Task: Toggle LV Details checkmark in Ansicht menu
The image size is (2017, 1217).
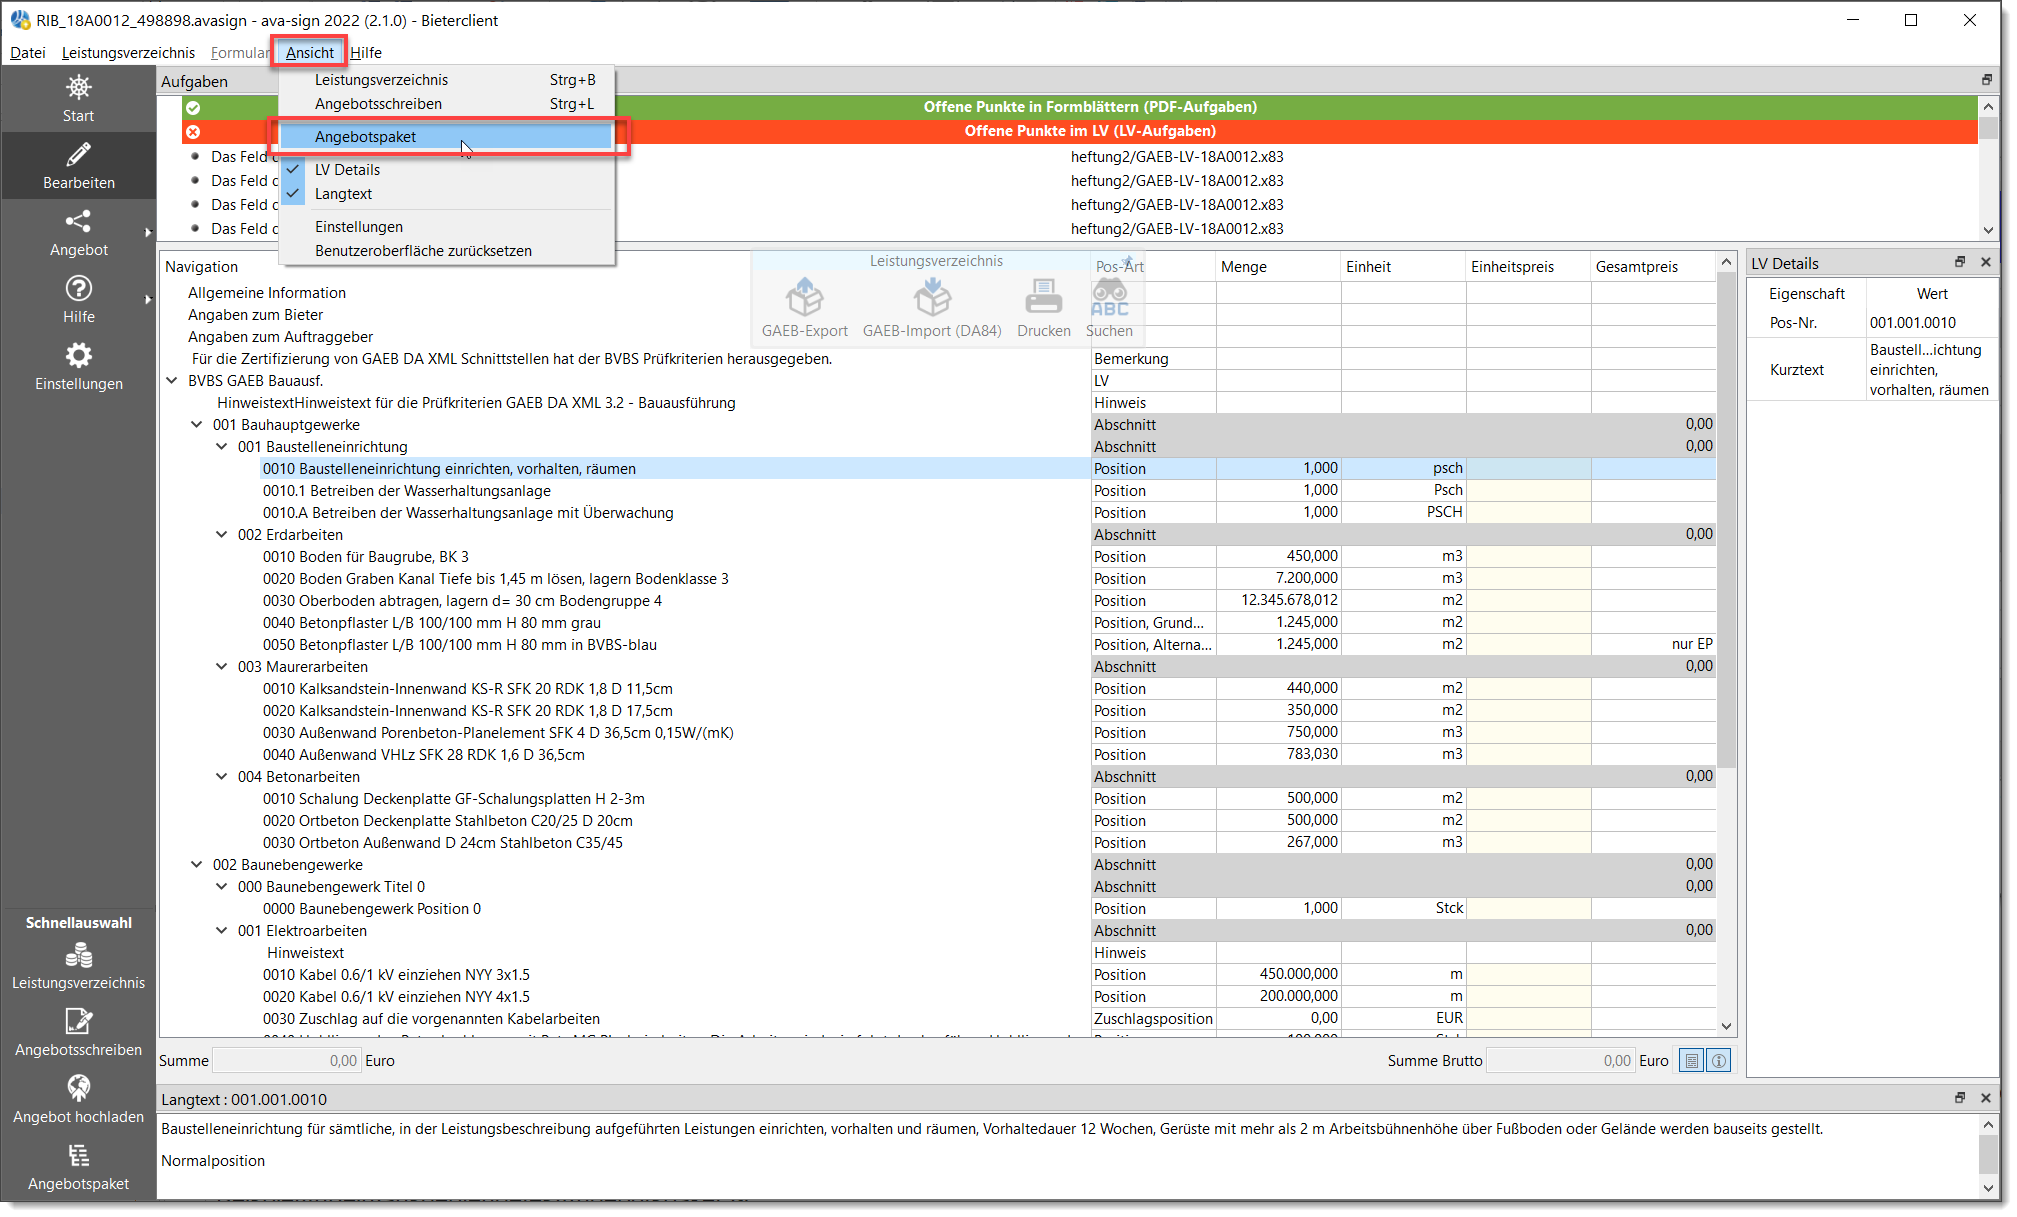Action: pyautogui.click(x=293, y=170)
